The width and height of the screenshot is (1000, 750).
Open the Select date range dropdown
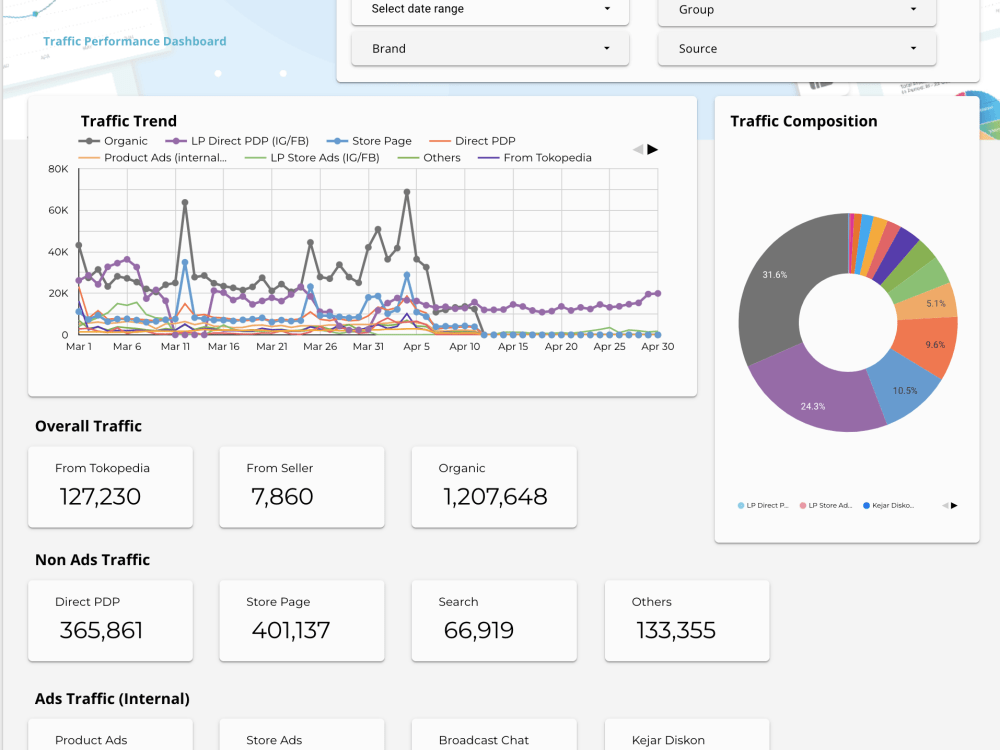[x=490, y=10]
